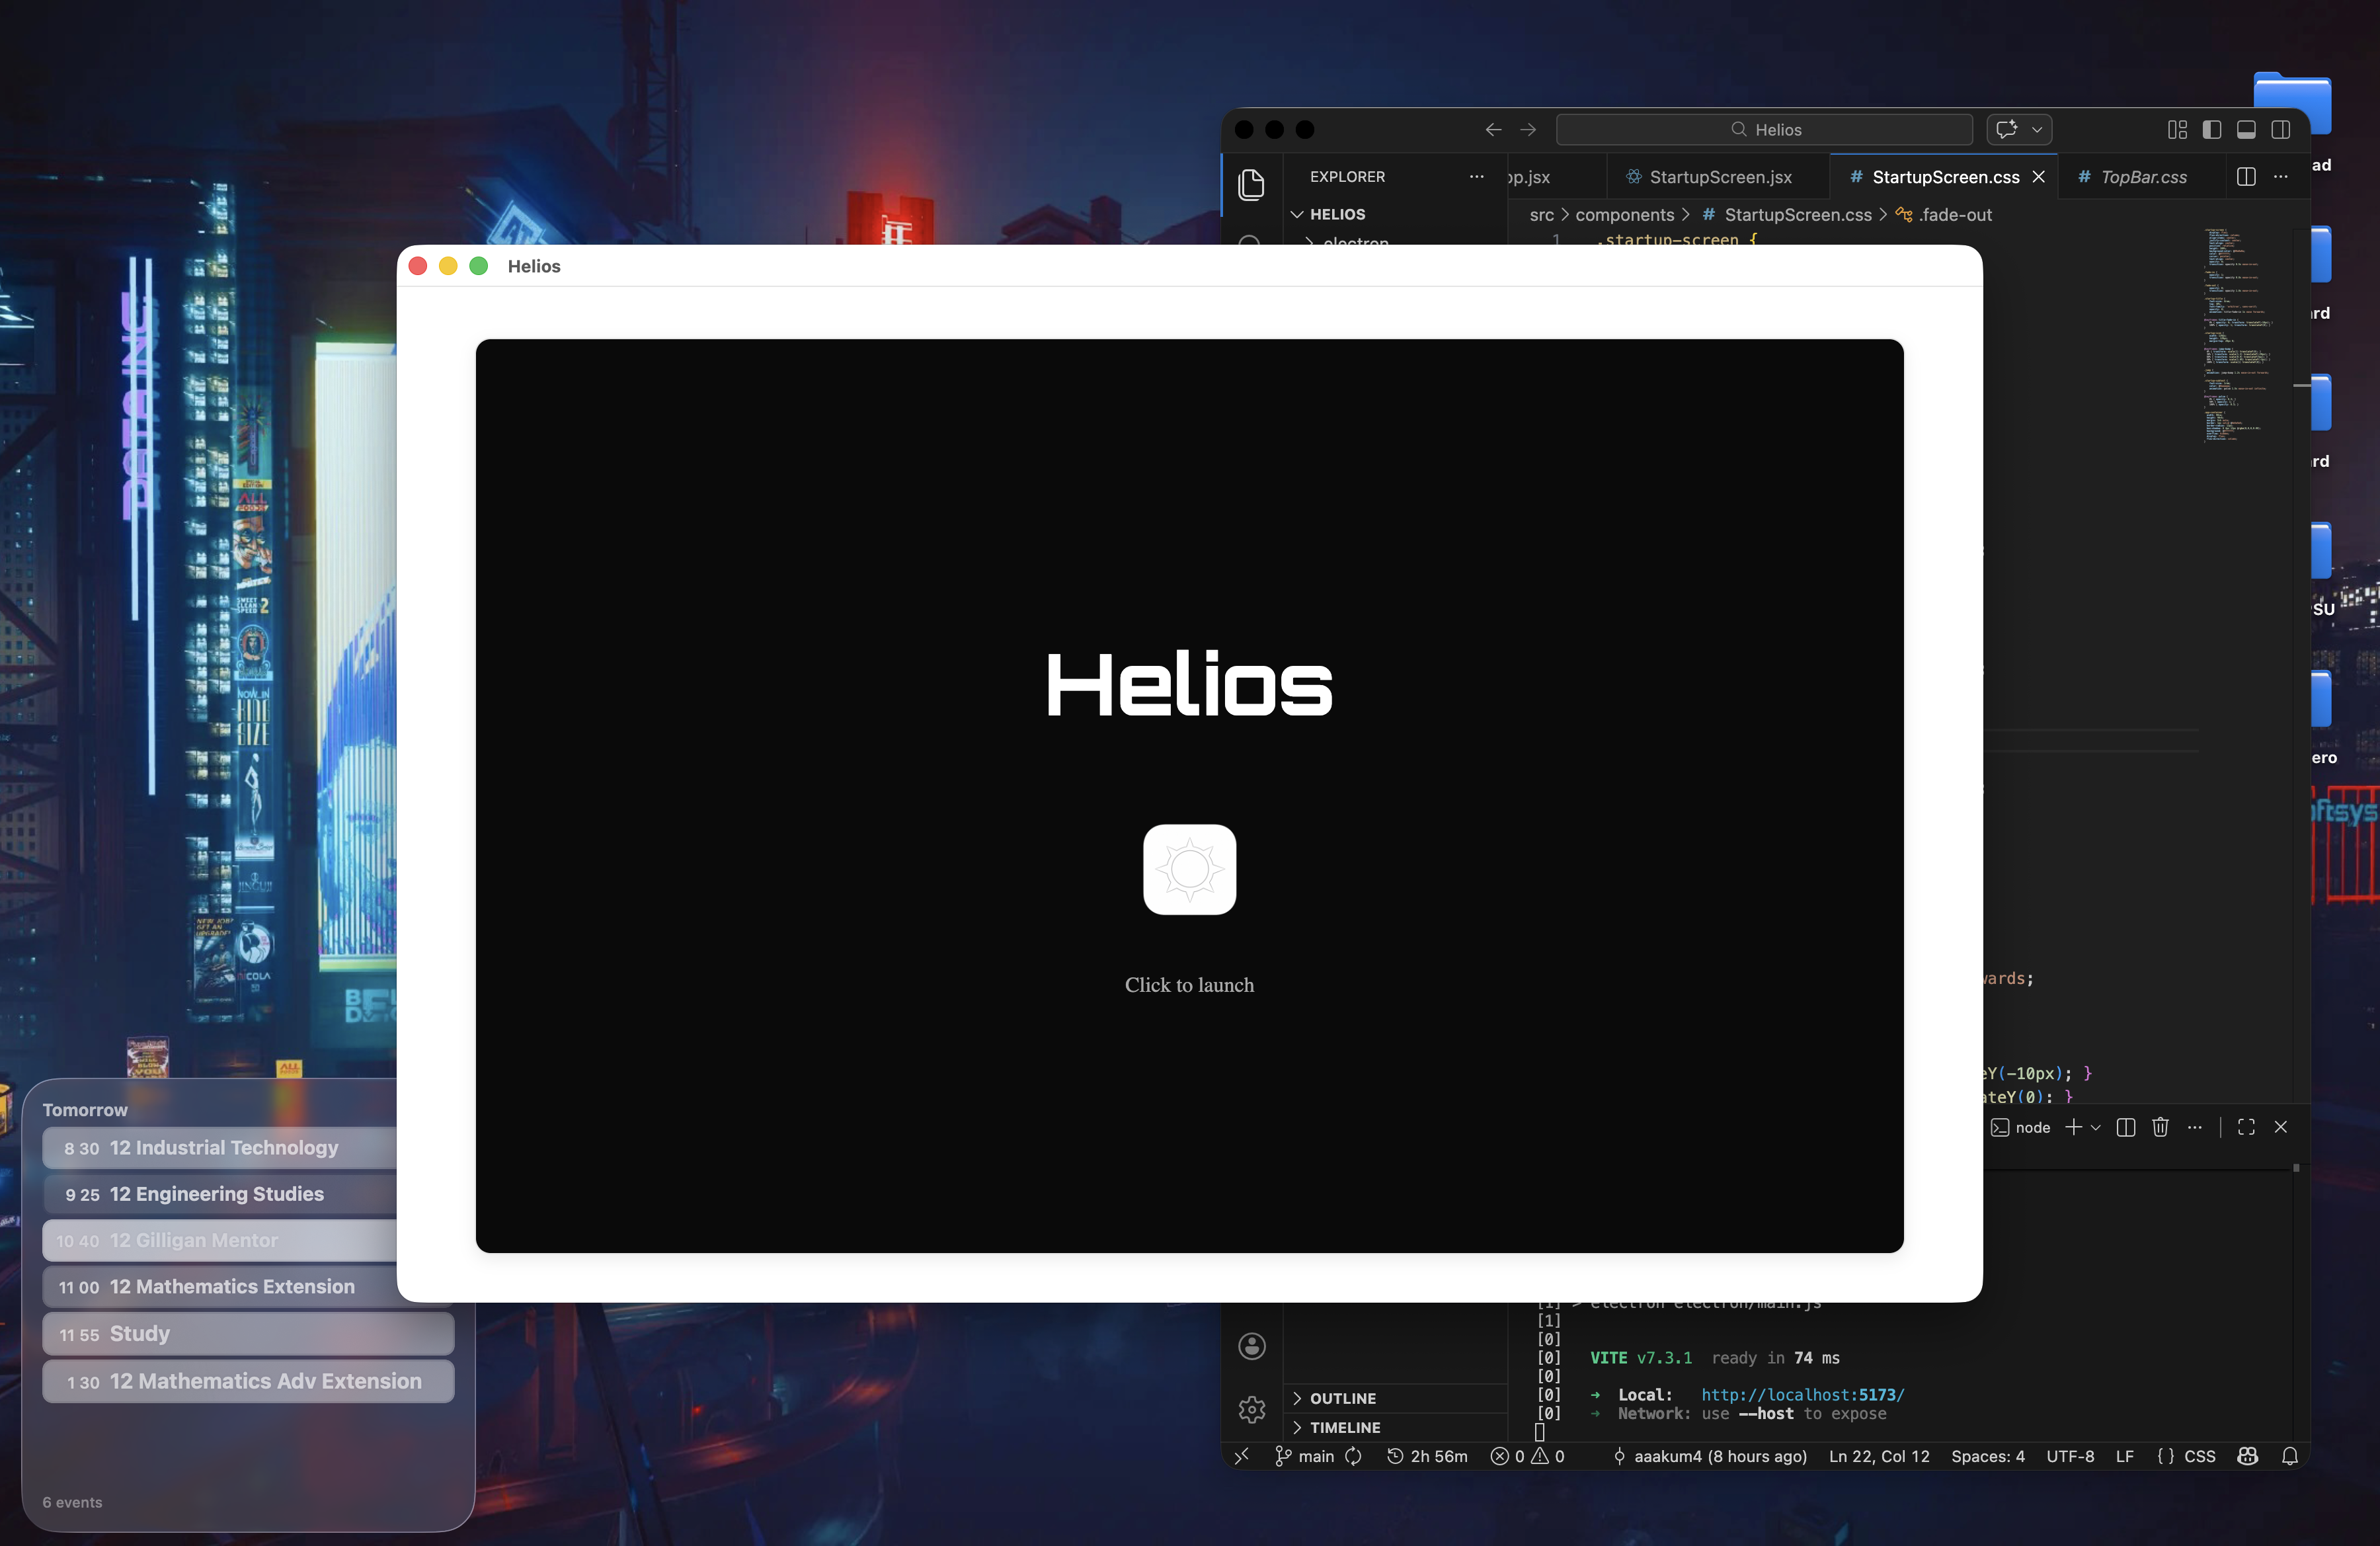
Task: Click the Helios command center search field
Action: [1765, 130]
